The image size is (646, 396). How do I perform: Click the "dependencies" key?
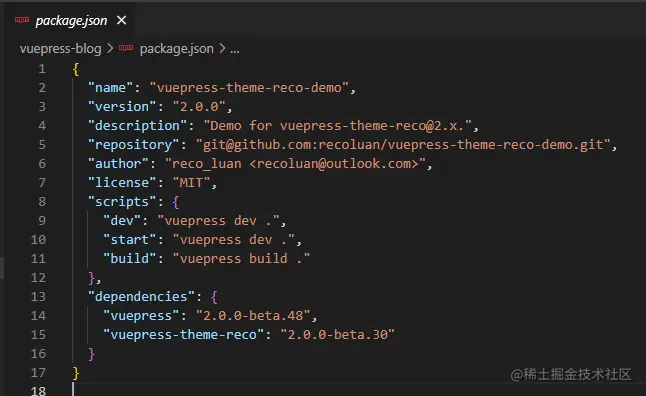coord(141,296)
